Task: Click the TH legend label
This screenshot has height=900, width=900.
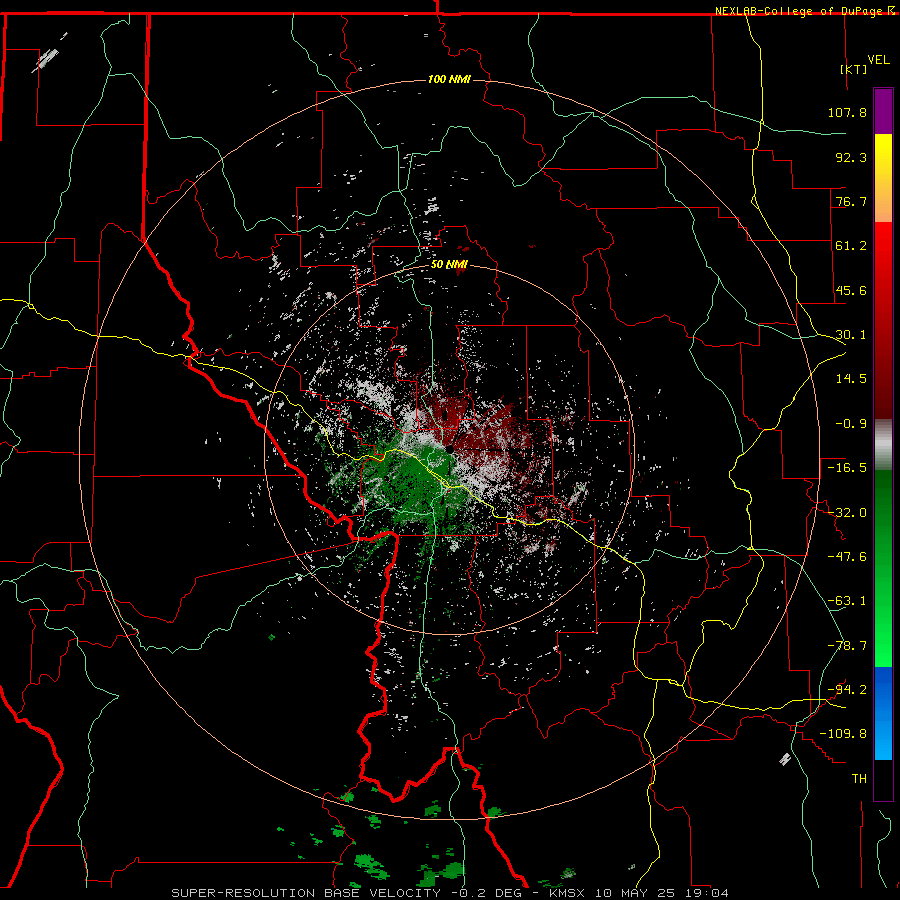Action: click(x=859, y=778)
